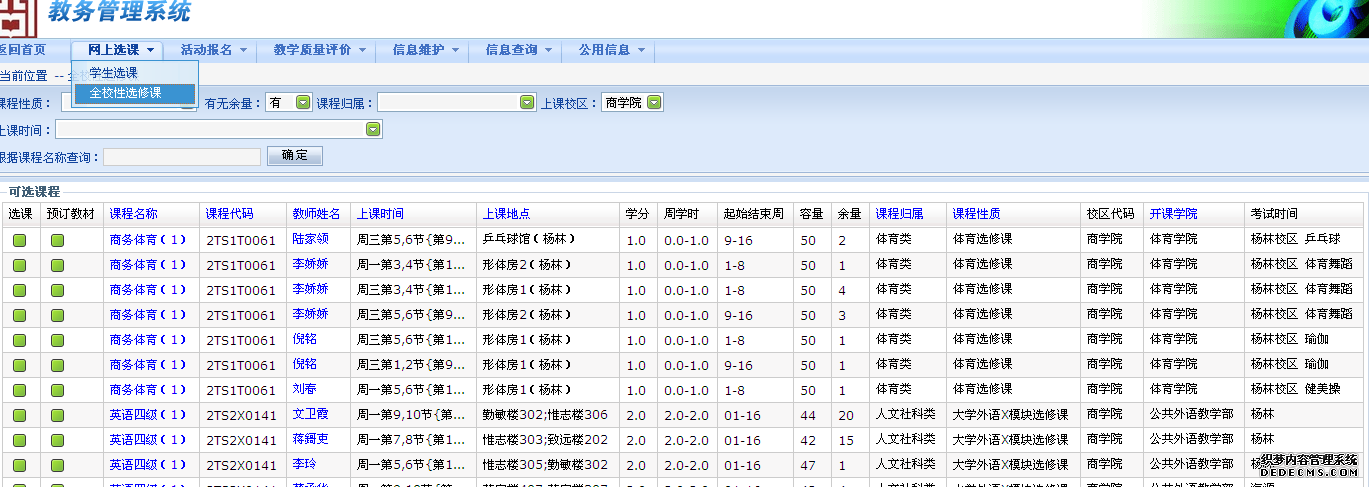Click the 选课 green icon for teacher 陆家颂

(x=19, y=240)
